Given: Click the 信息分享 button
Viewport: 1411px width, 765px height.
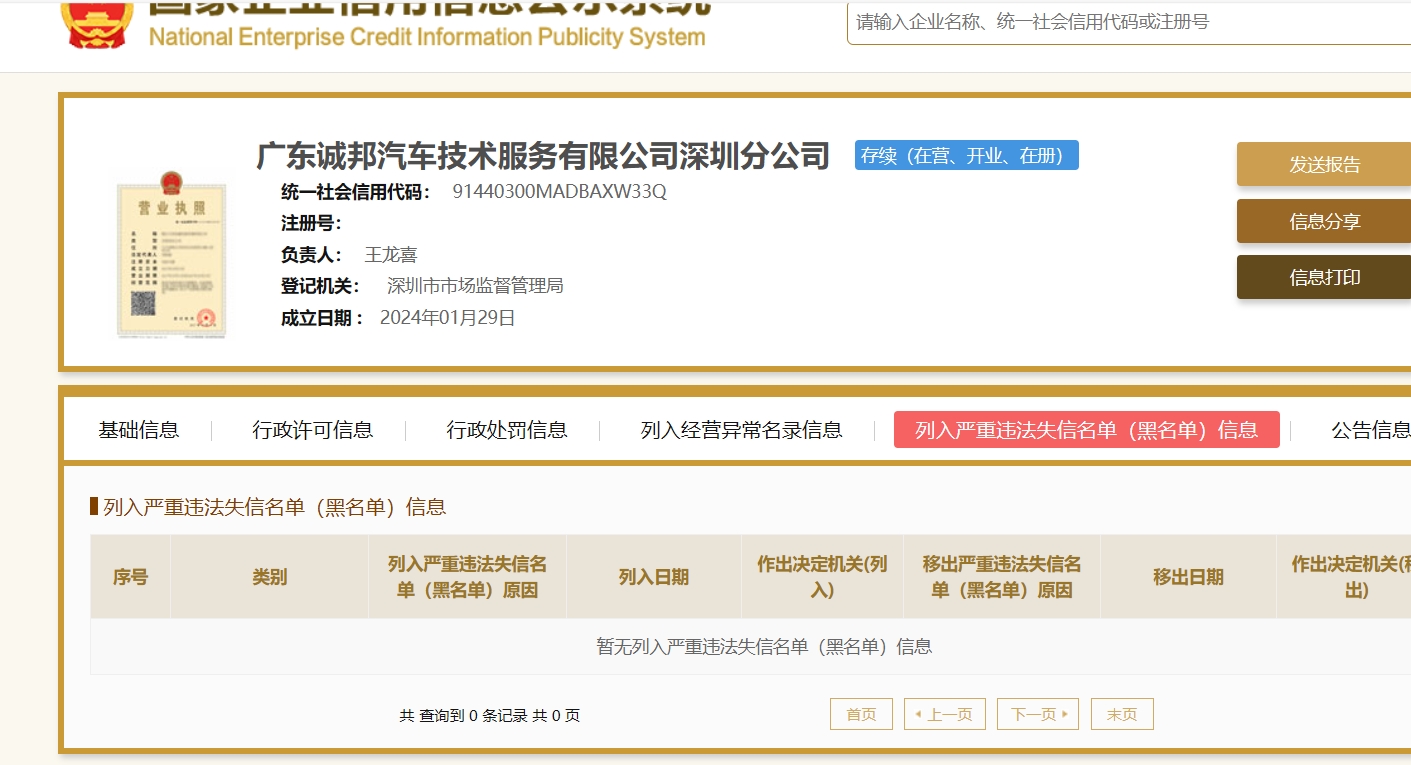Looking at the screenshot, I should (1324, 221).
